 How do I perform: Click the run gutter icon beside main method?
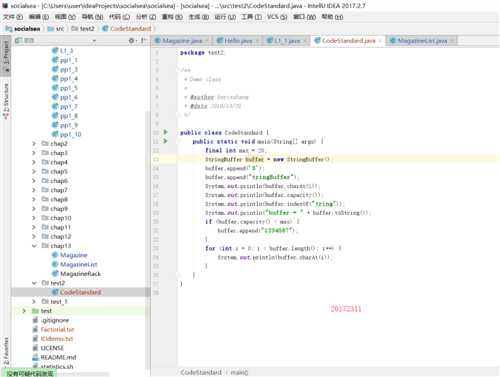[165, 141]
